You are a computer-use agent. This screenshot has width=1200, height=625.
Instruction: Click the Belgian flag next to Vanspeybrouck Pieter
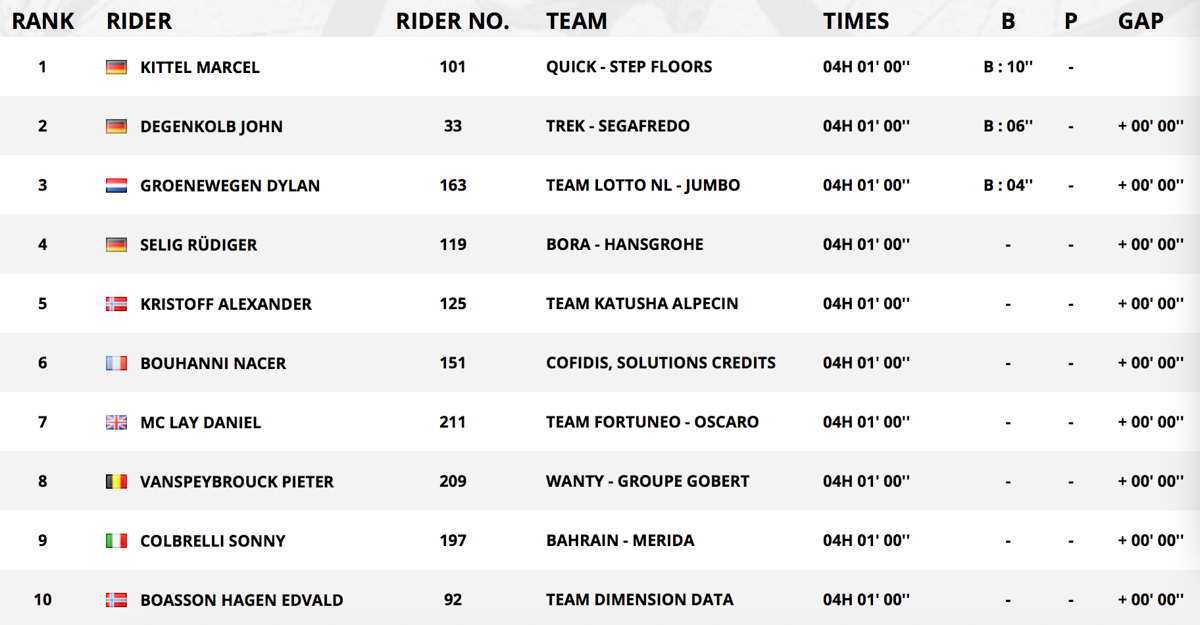coord(116,482)
